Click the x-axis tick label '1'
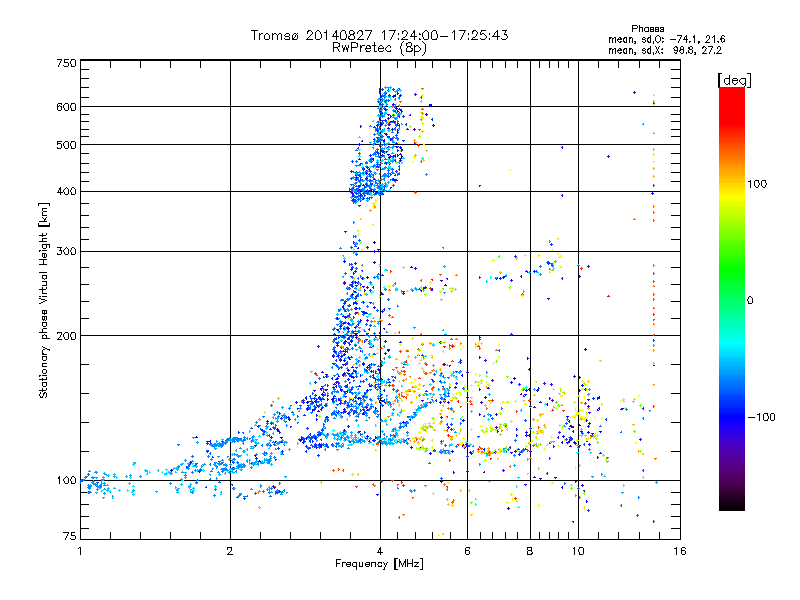800x600 pixels. coord(80,551)
